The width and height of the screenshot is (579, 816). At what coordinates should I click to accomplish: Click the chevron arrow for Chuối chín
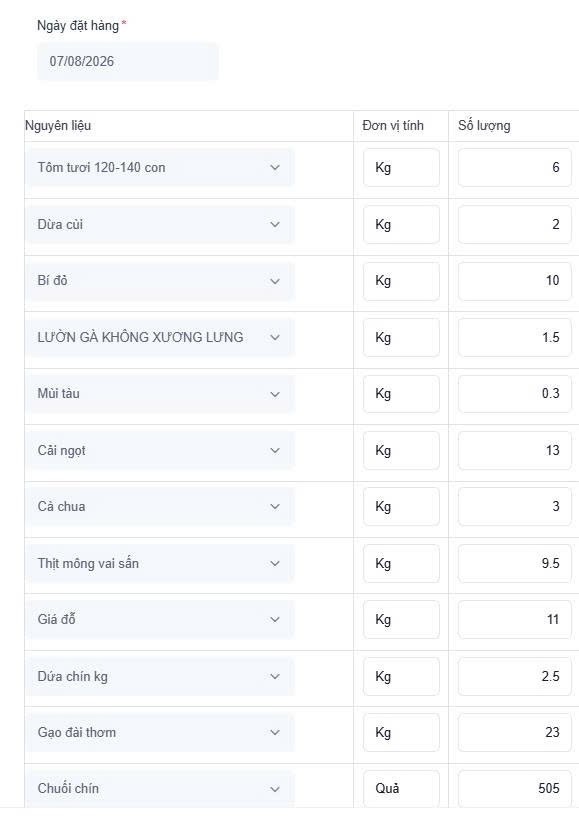pyautogui.click(x=275, y=789)
